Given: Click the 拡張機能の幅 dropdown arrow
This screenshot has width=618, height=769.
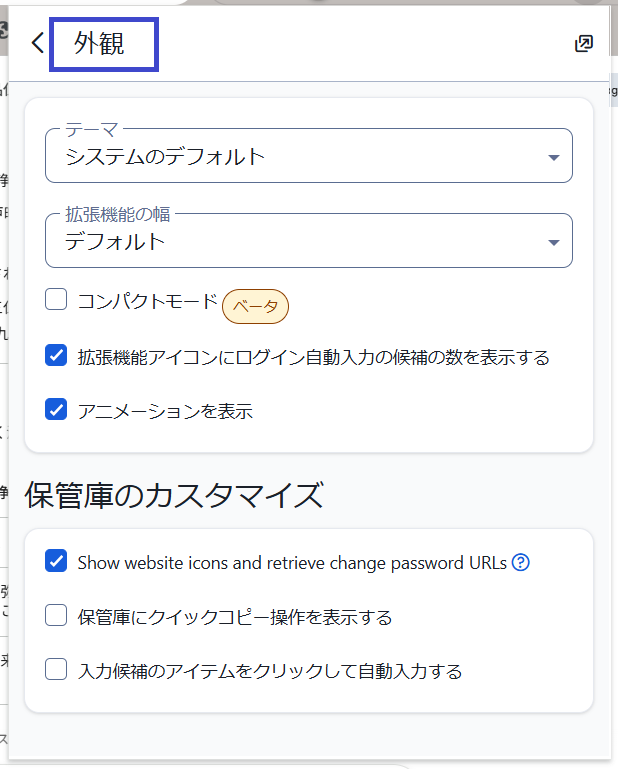Looking at the screenshot, I should point(554,242).
